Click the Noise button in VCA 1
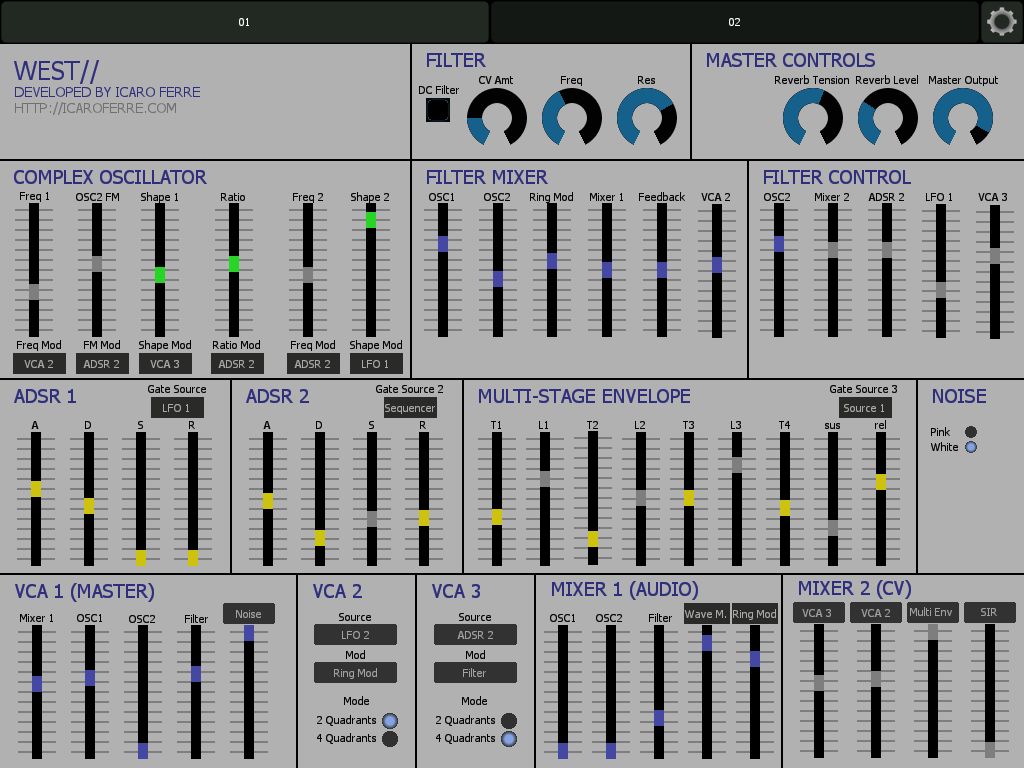Viewport: 1024px width, 768px height. click(x=249, y=614)
